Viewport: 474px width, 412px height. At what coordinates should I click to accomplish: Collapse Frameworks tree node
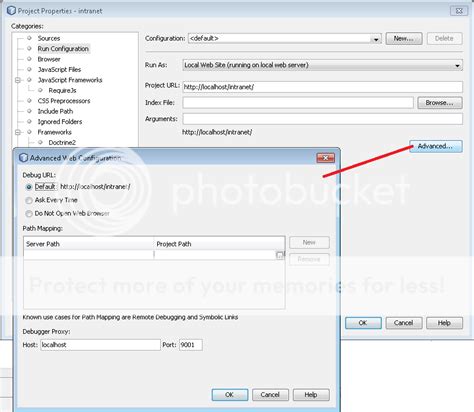tap(18, 132)
